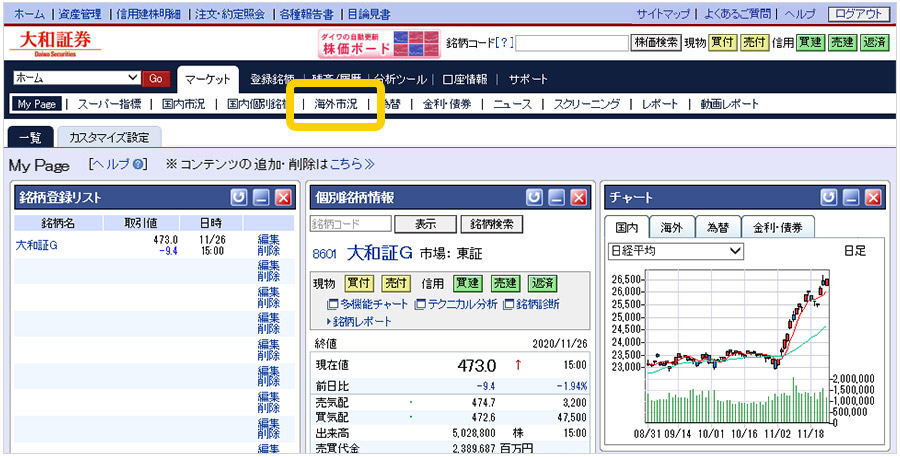Close the チャート panel

tap(874, 198)
